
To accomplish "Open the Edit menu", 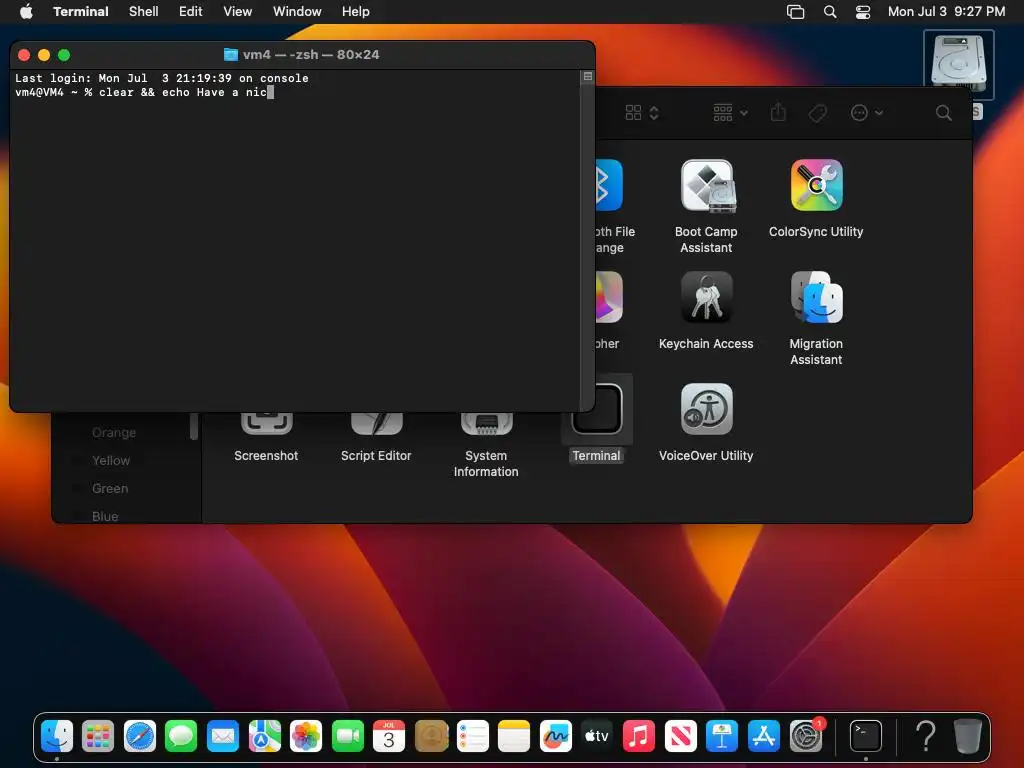I will 191,11.
